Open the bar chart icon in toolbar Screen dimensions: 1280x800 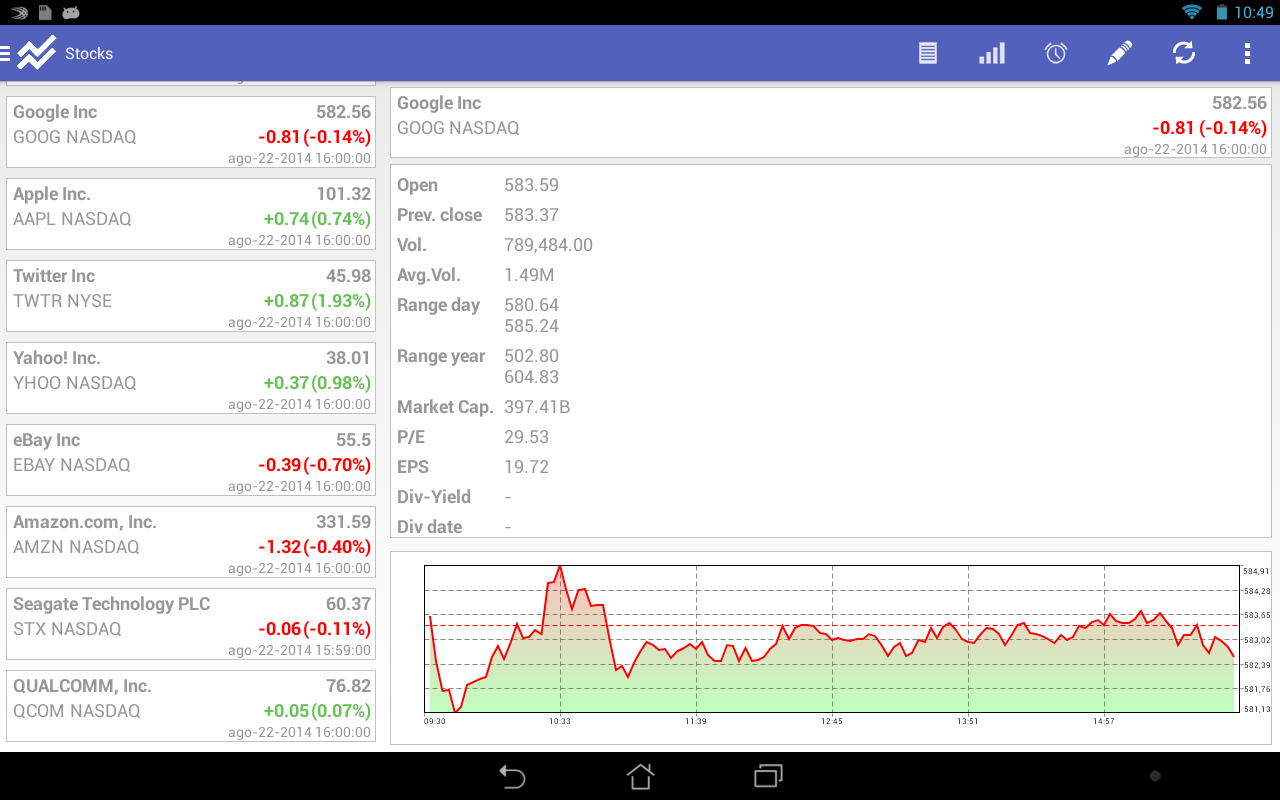coord(992,53)
